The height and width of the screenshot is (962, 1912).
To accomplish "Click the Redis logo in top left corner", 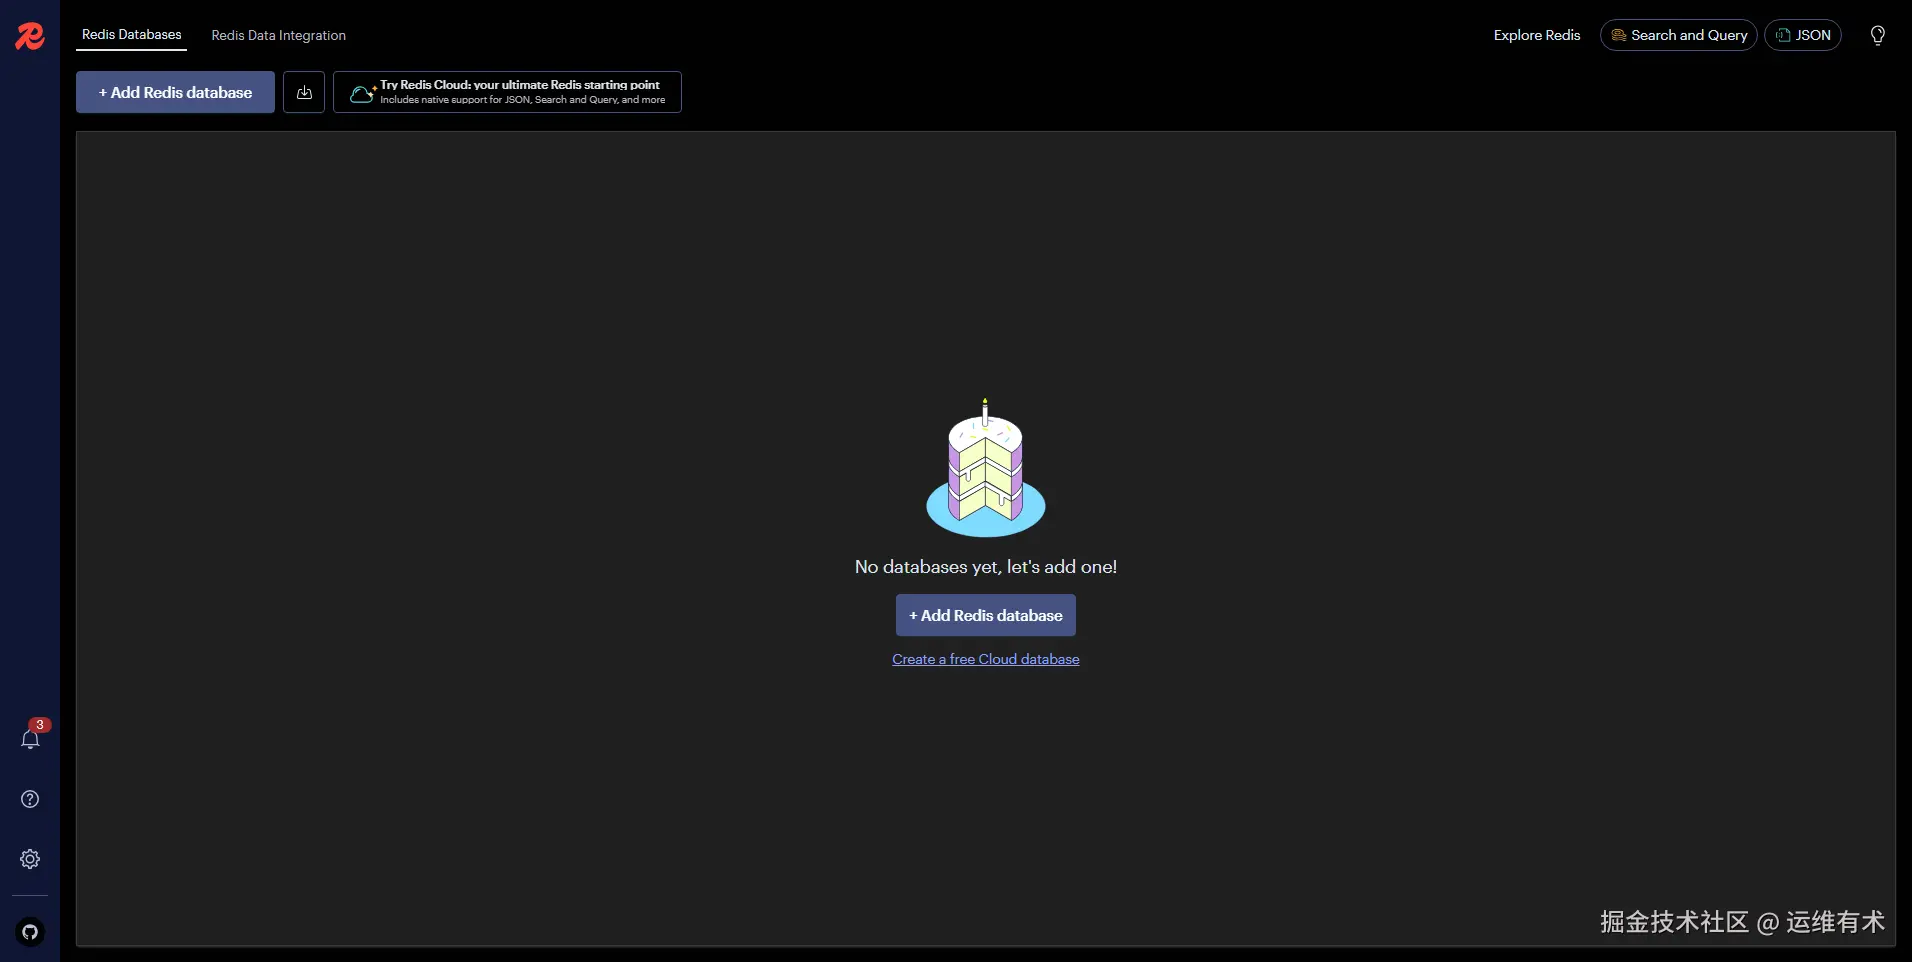I will click(30, 36).
